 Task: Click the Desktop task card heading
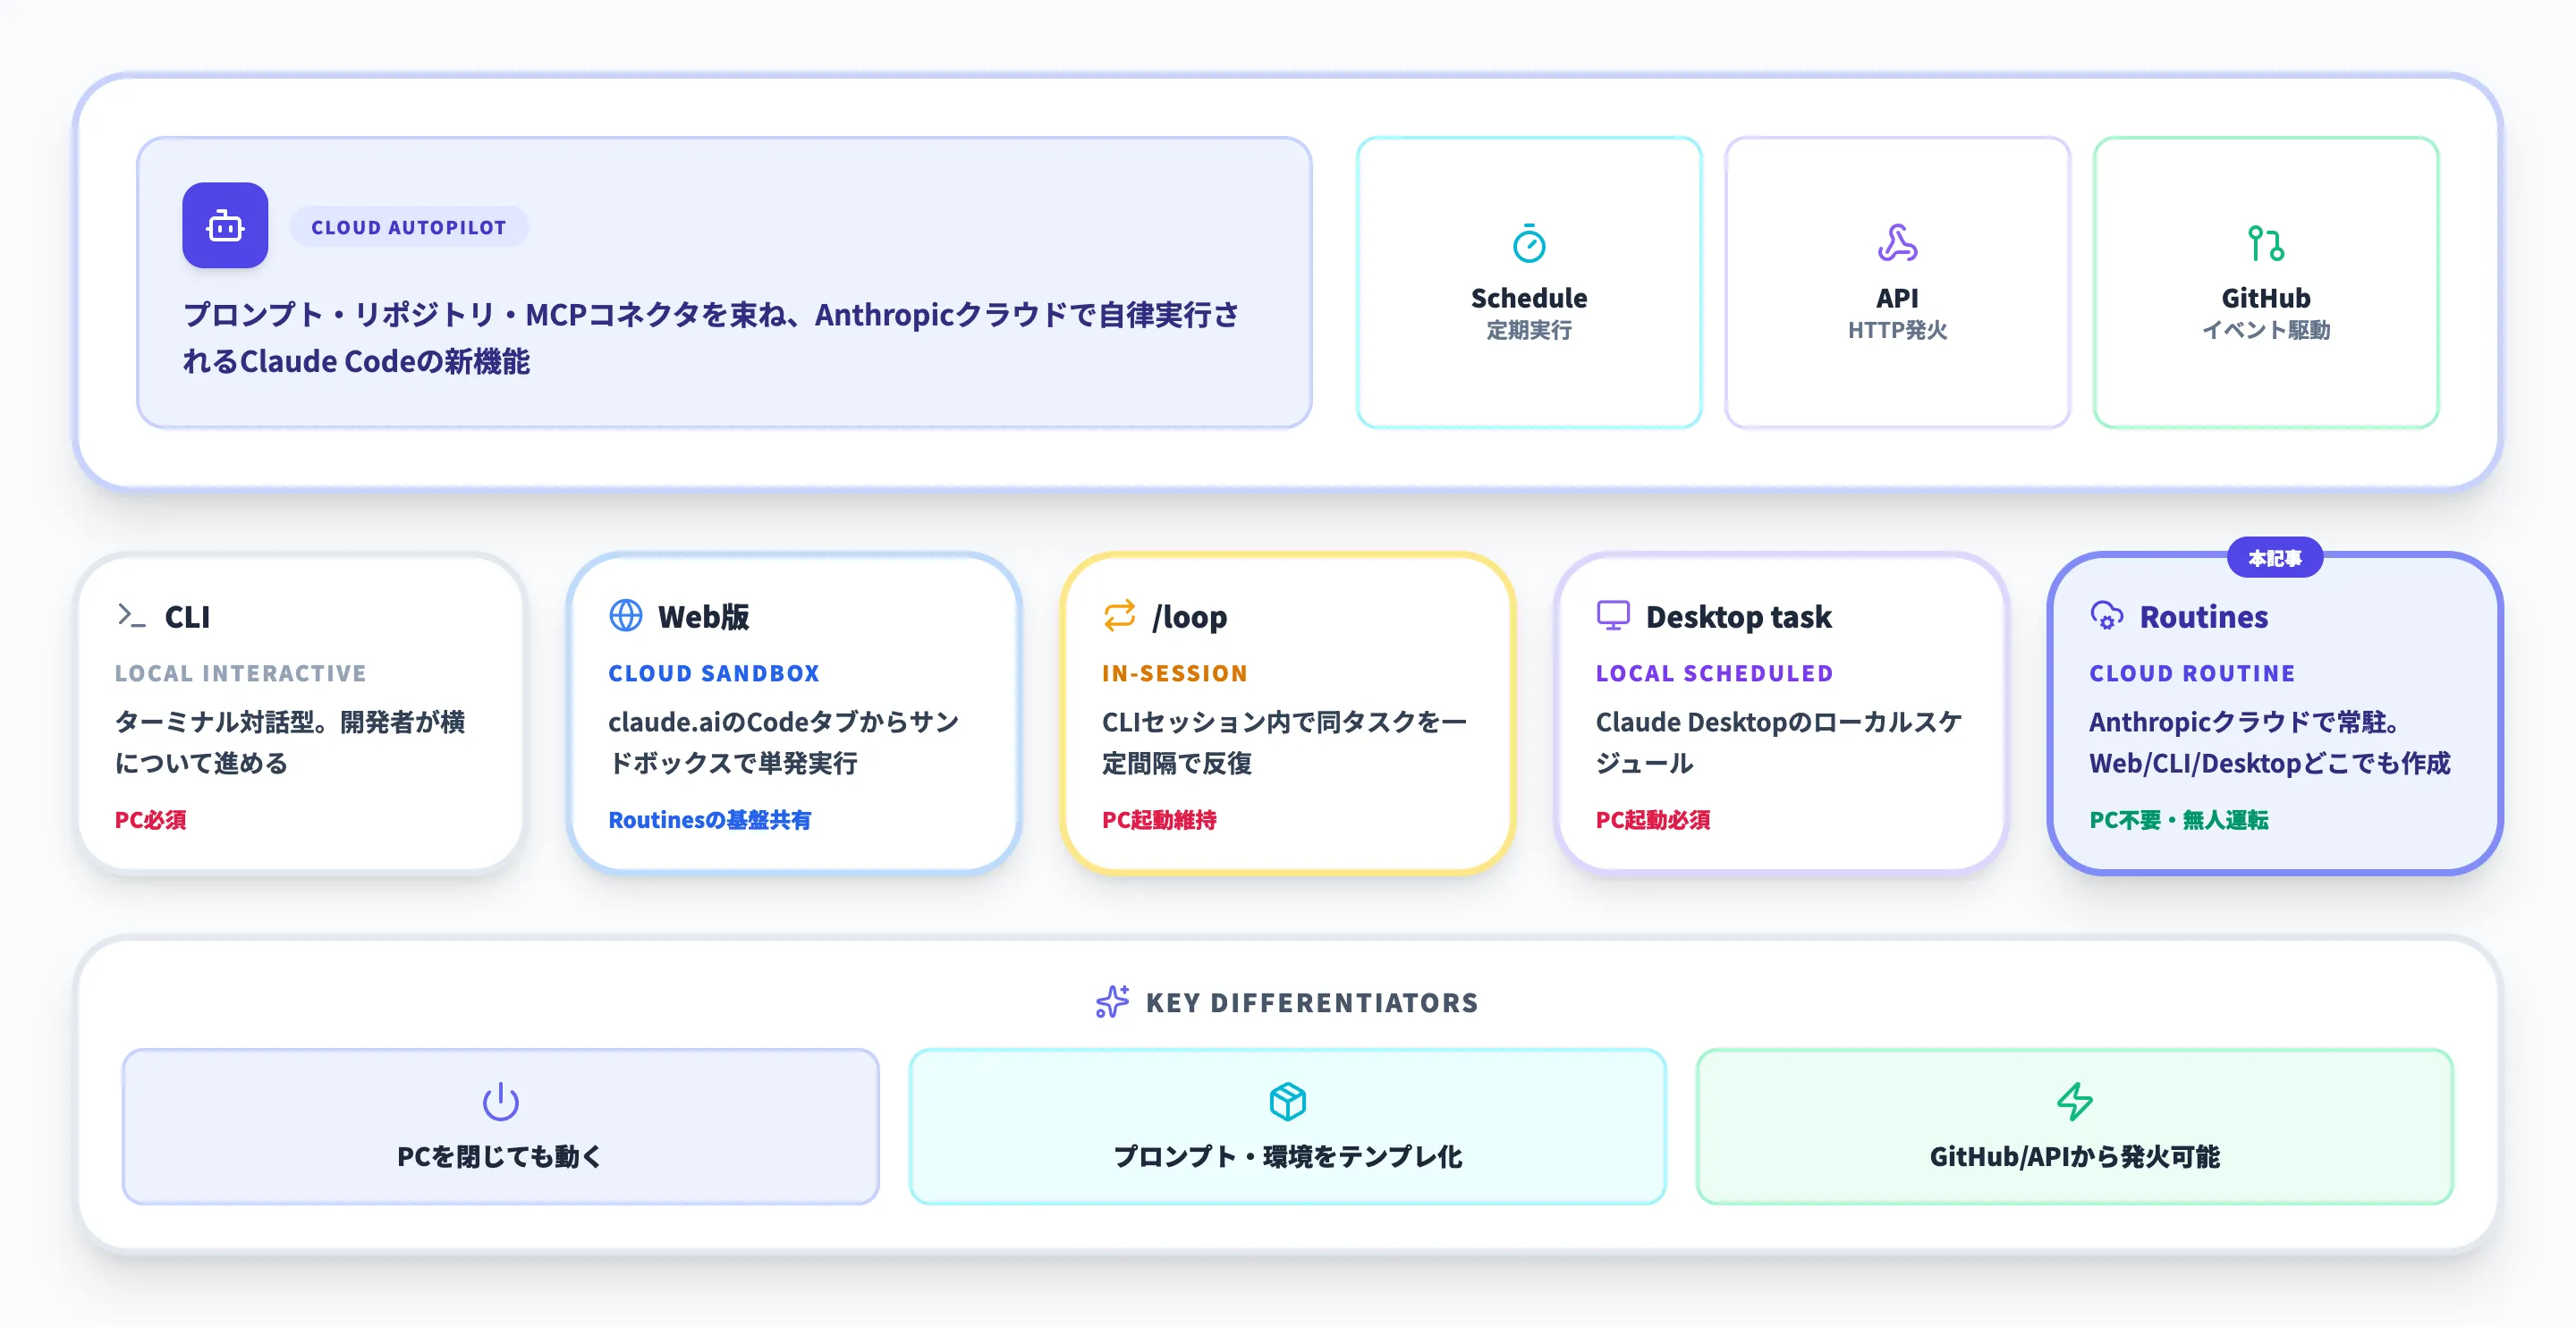tap(1738, 617)
